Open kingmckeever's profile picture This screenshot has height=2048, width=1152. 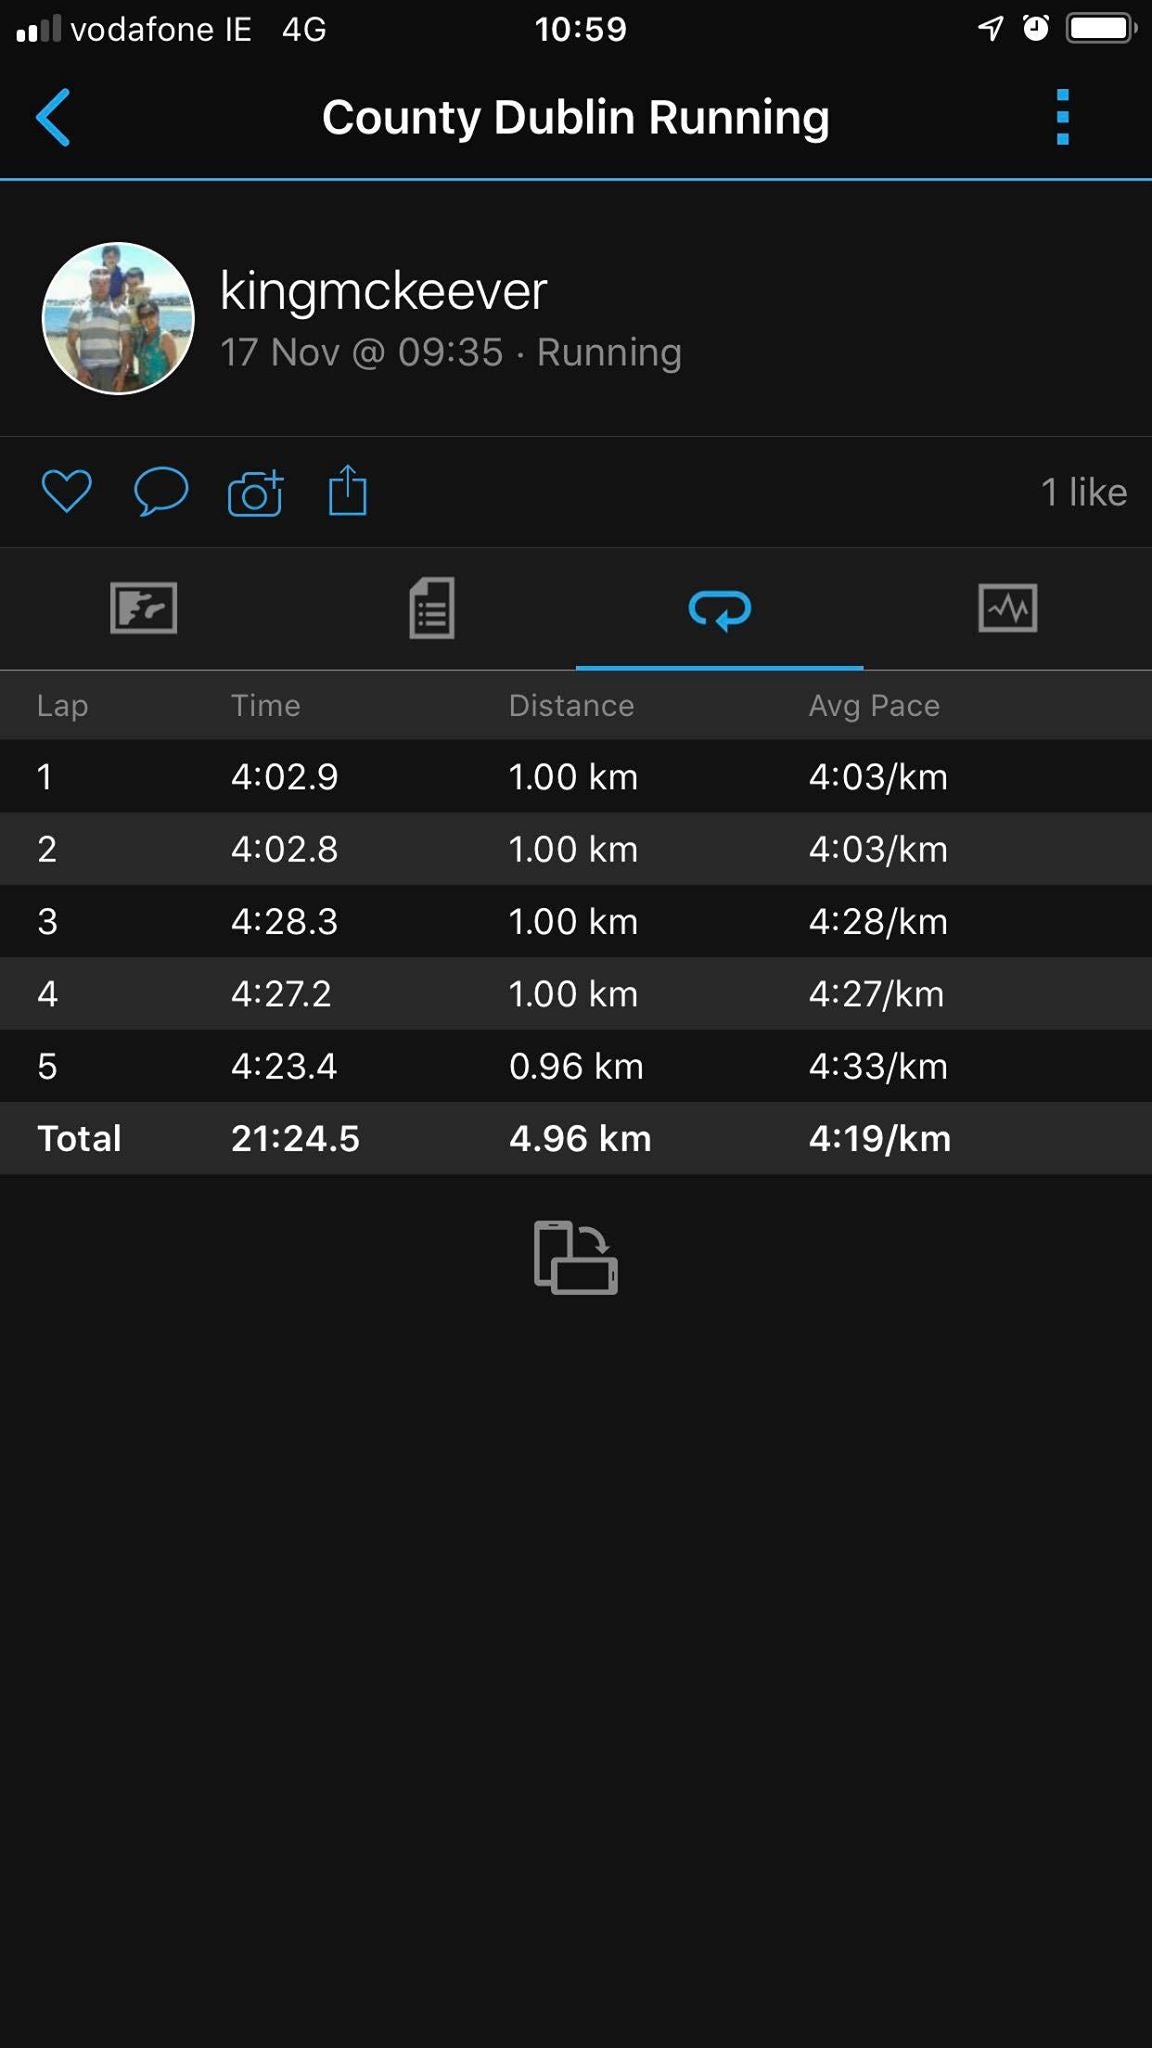tap(118, 318)
